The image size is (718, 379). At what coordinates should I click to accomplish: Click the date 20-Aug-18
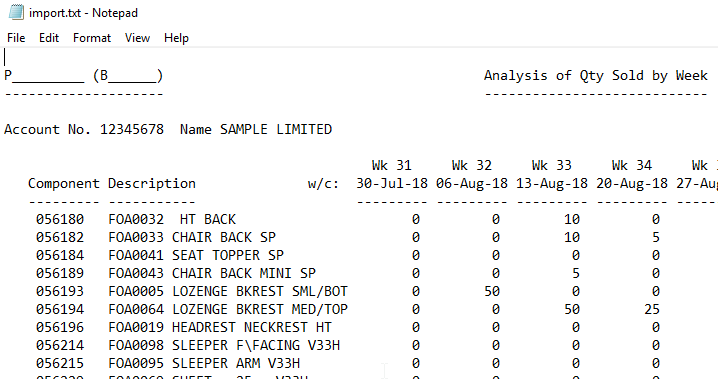coord(632,184)
